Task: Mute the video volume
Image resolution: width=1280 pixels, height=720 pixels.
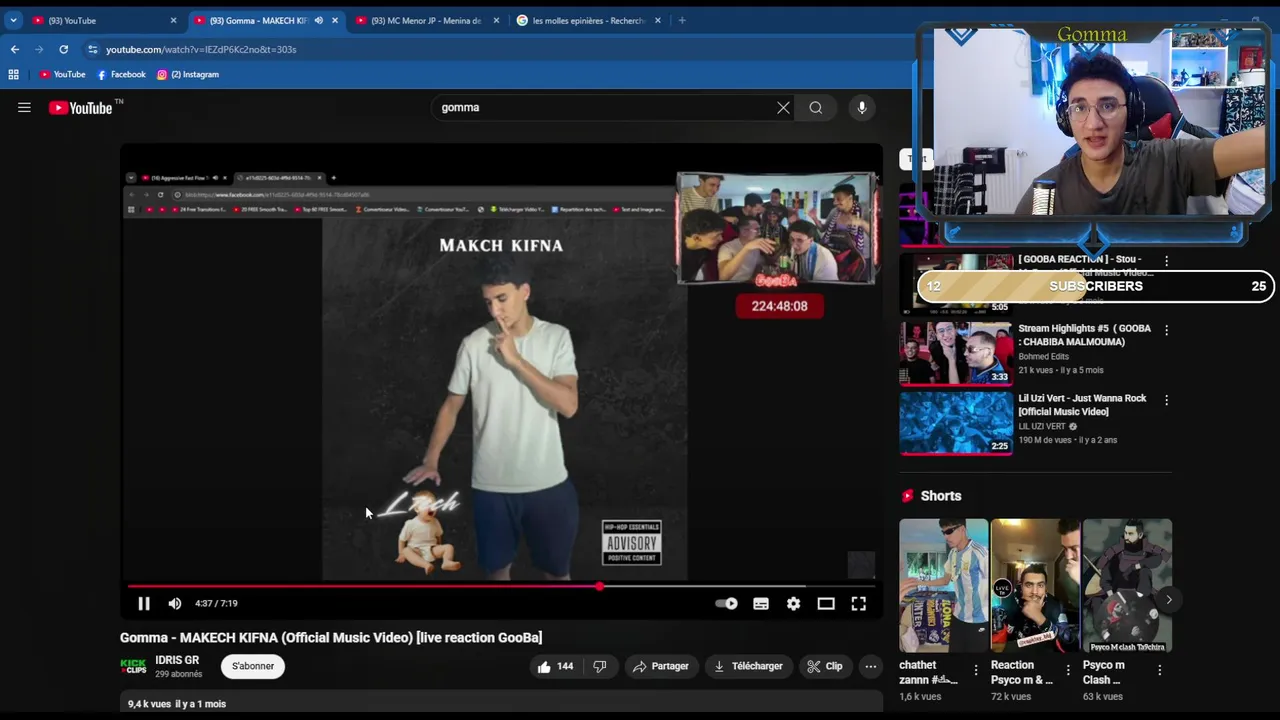Action: [175, 604]
